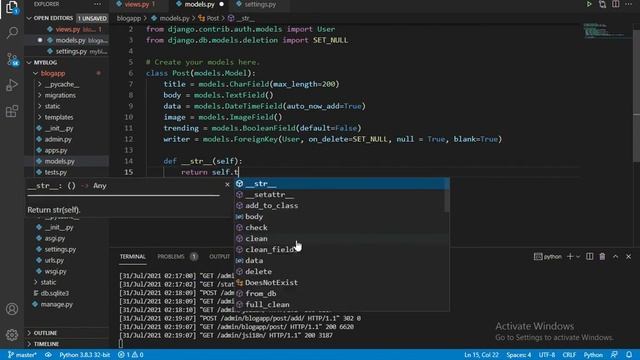
Task: Change the UTF-8 encoding setting
Action: [x=547, y=355]
